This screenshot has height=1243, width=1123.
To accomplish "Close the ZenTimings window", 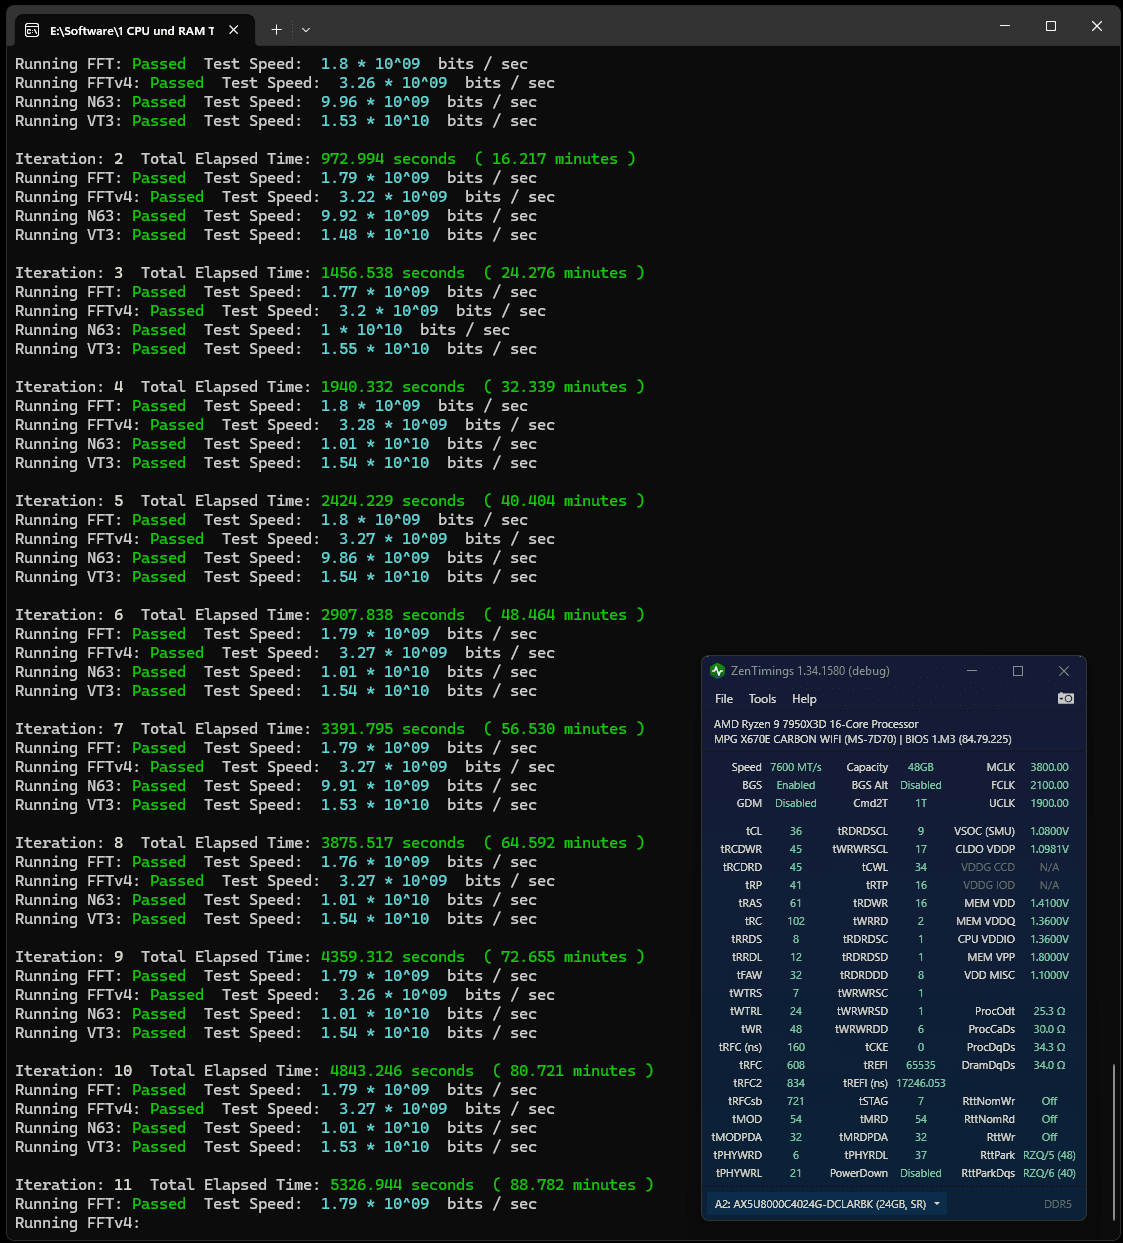I will 1064,671.
